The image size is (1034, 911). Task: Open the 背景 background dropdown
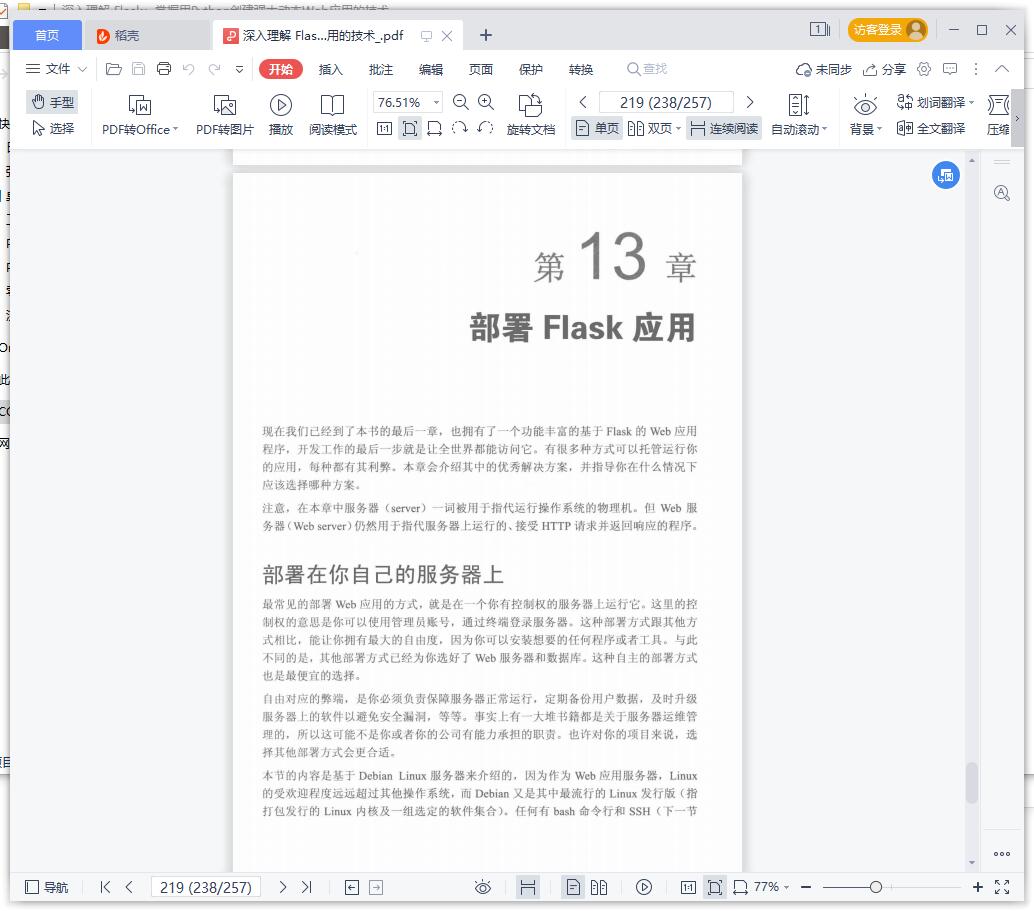865,114
